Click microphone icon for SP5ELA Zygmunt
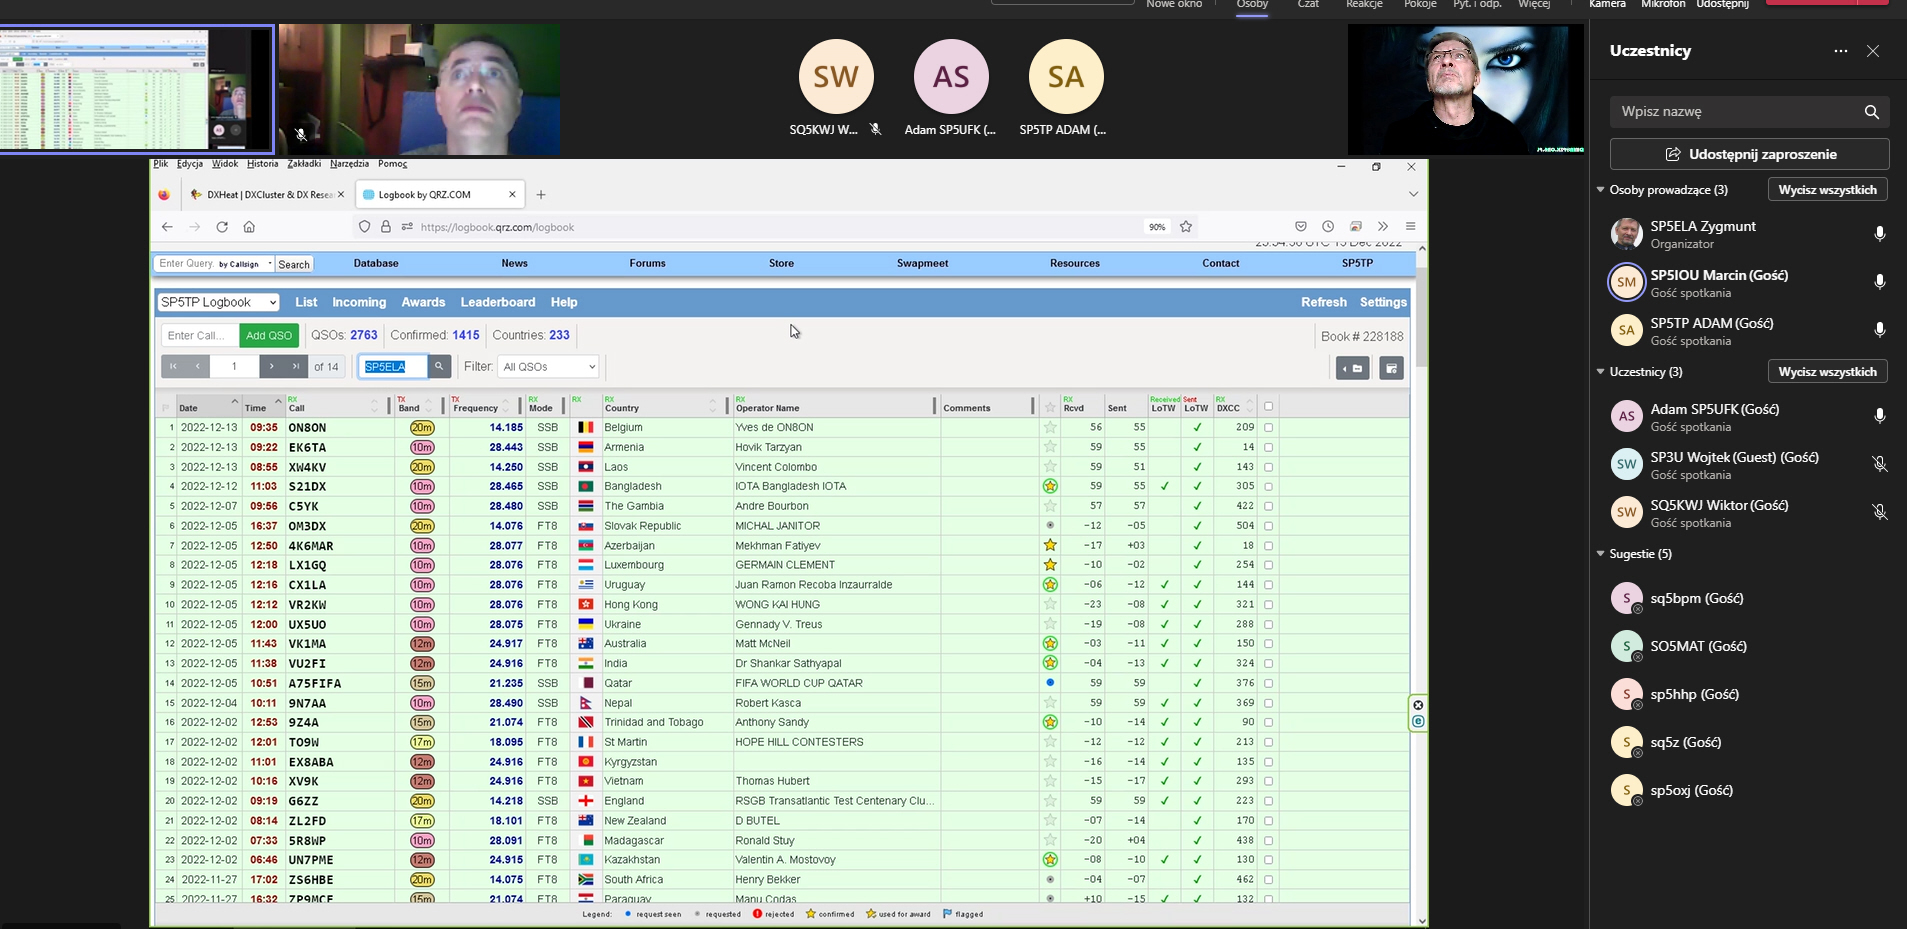Screen dimensions: 1907x929 [x=1880, y=234]
